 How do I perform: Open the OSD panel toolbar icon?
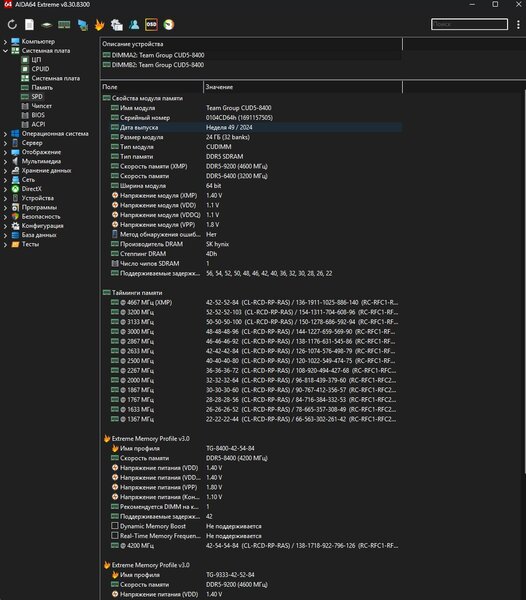pos(151,25)
